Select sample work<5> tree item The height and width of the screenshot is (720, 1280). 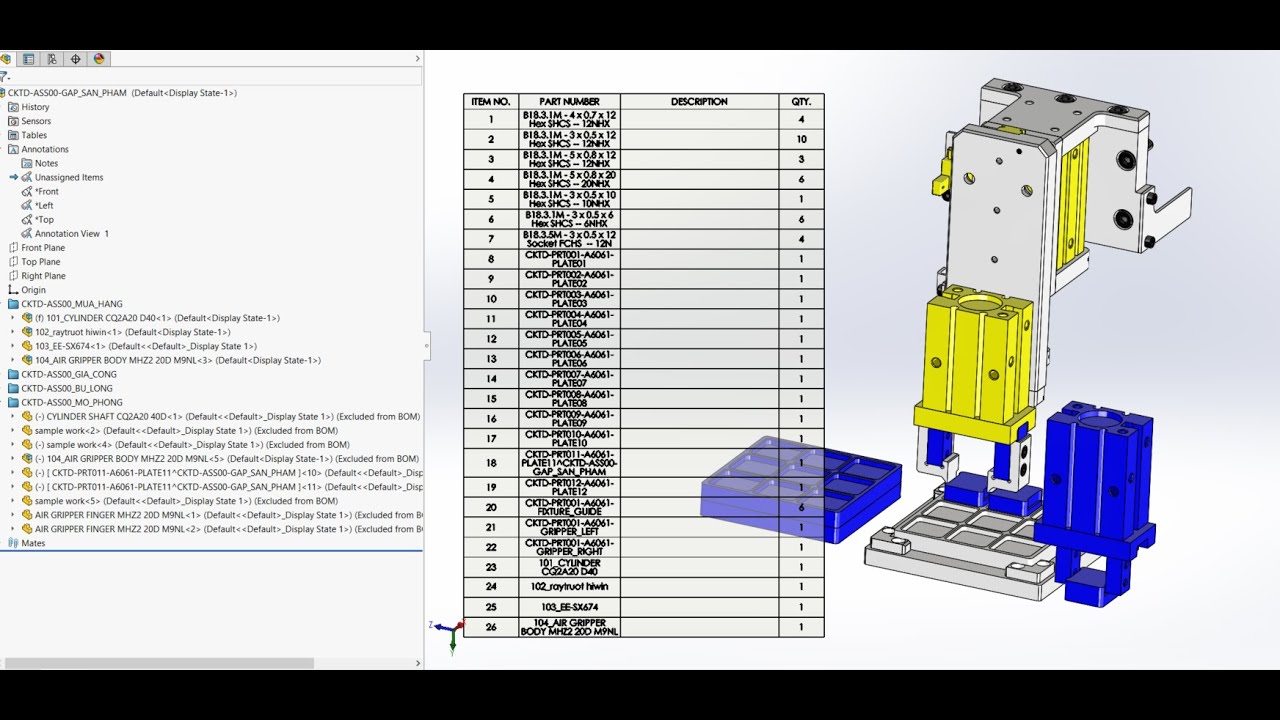point(179,501)
